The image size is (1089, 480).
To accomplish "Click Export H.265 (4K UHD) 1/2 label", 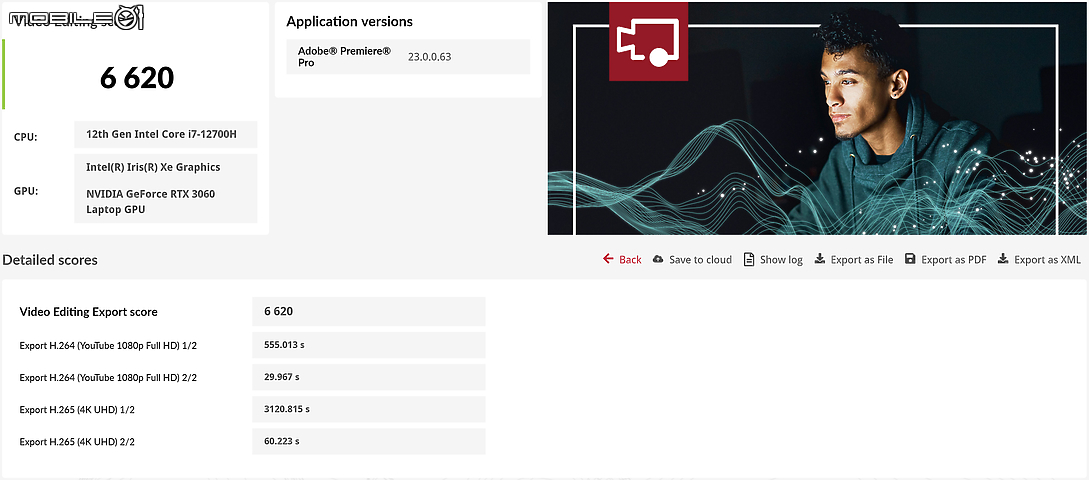I will pyautogui.click(x=77, y=410).
